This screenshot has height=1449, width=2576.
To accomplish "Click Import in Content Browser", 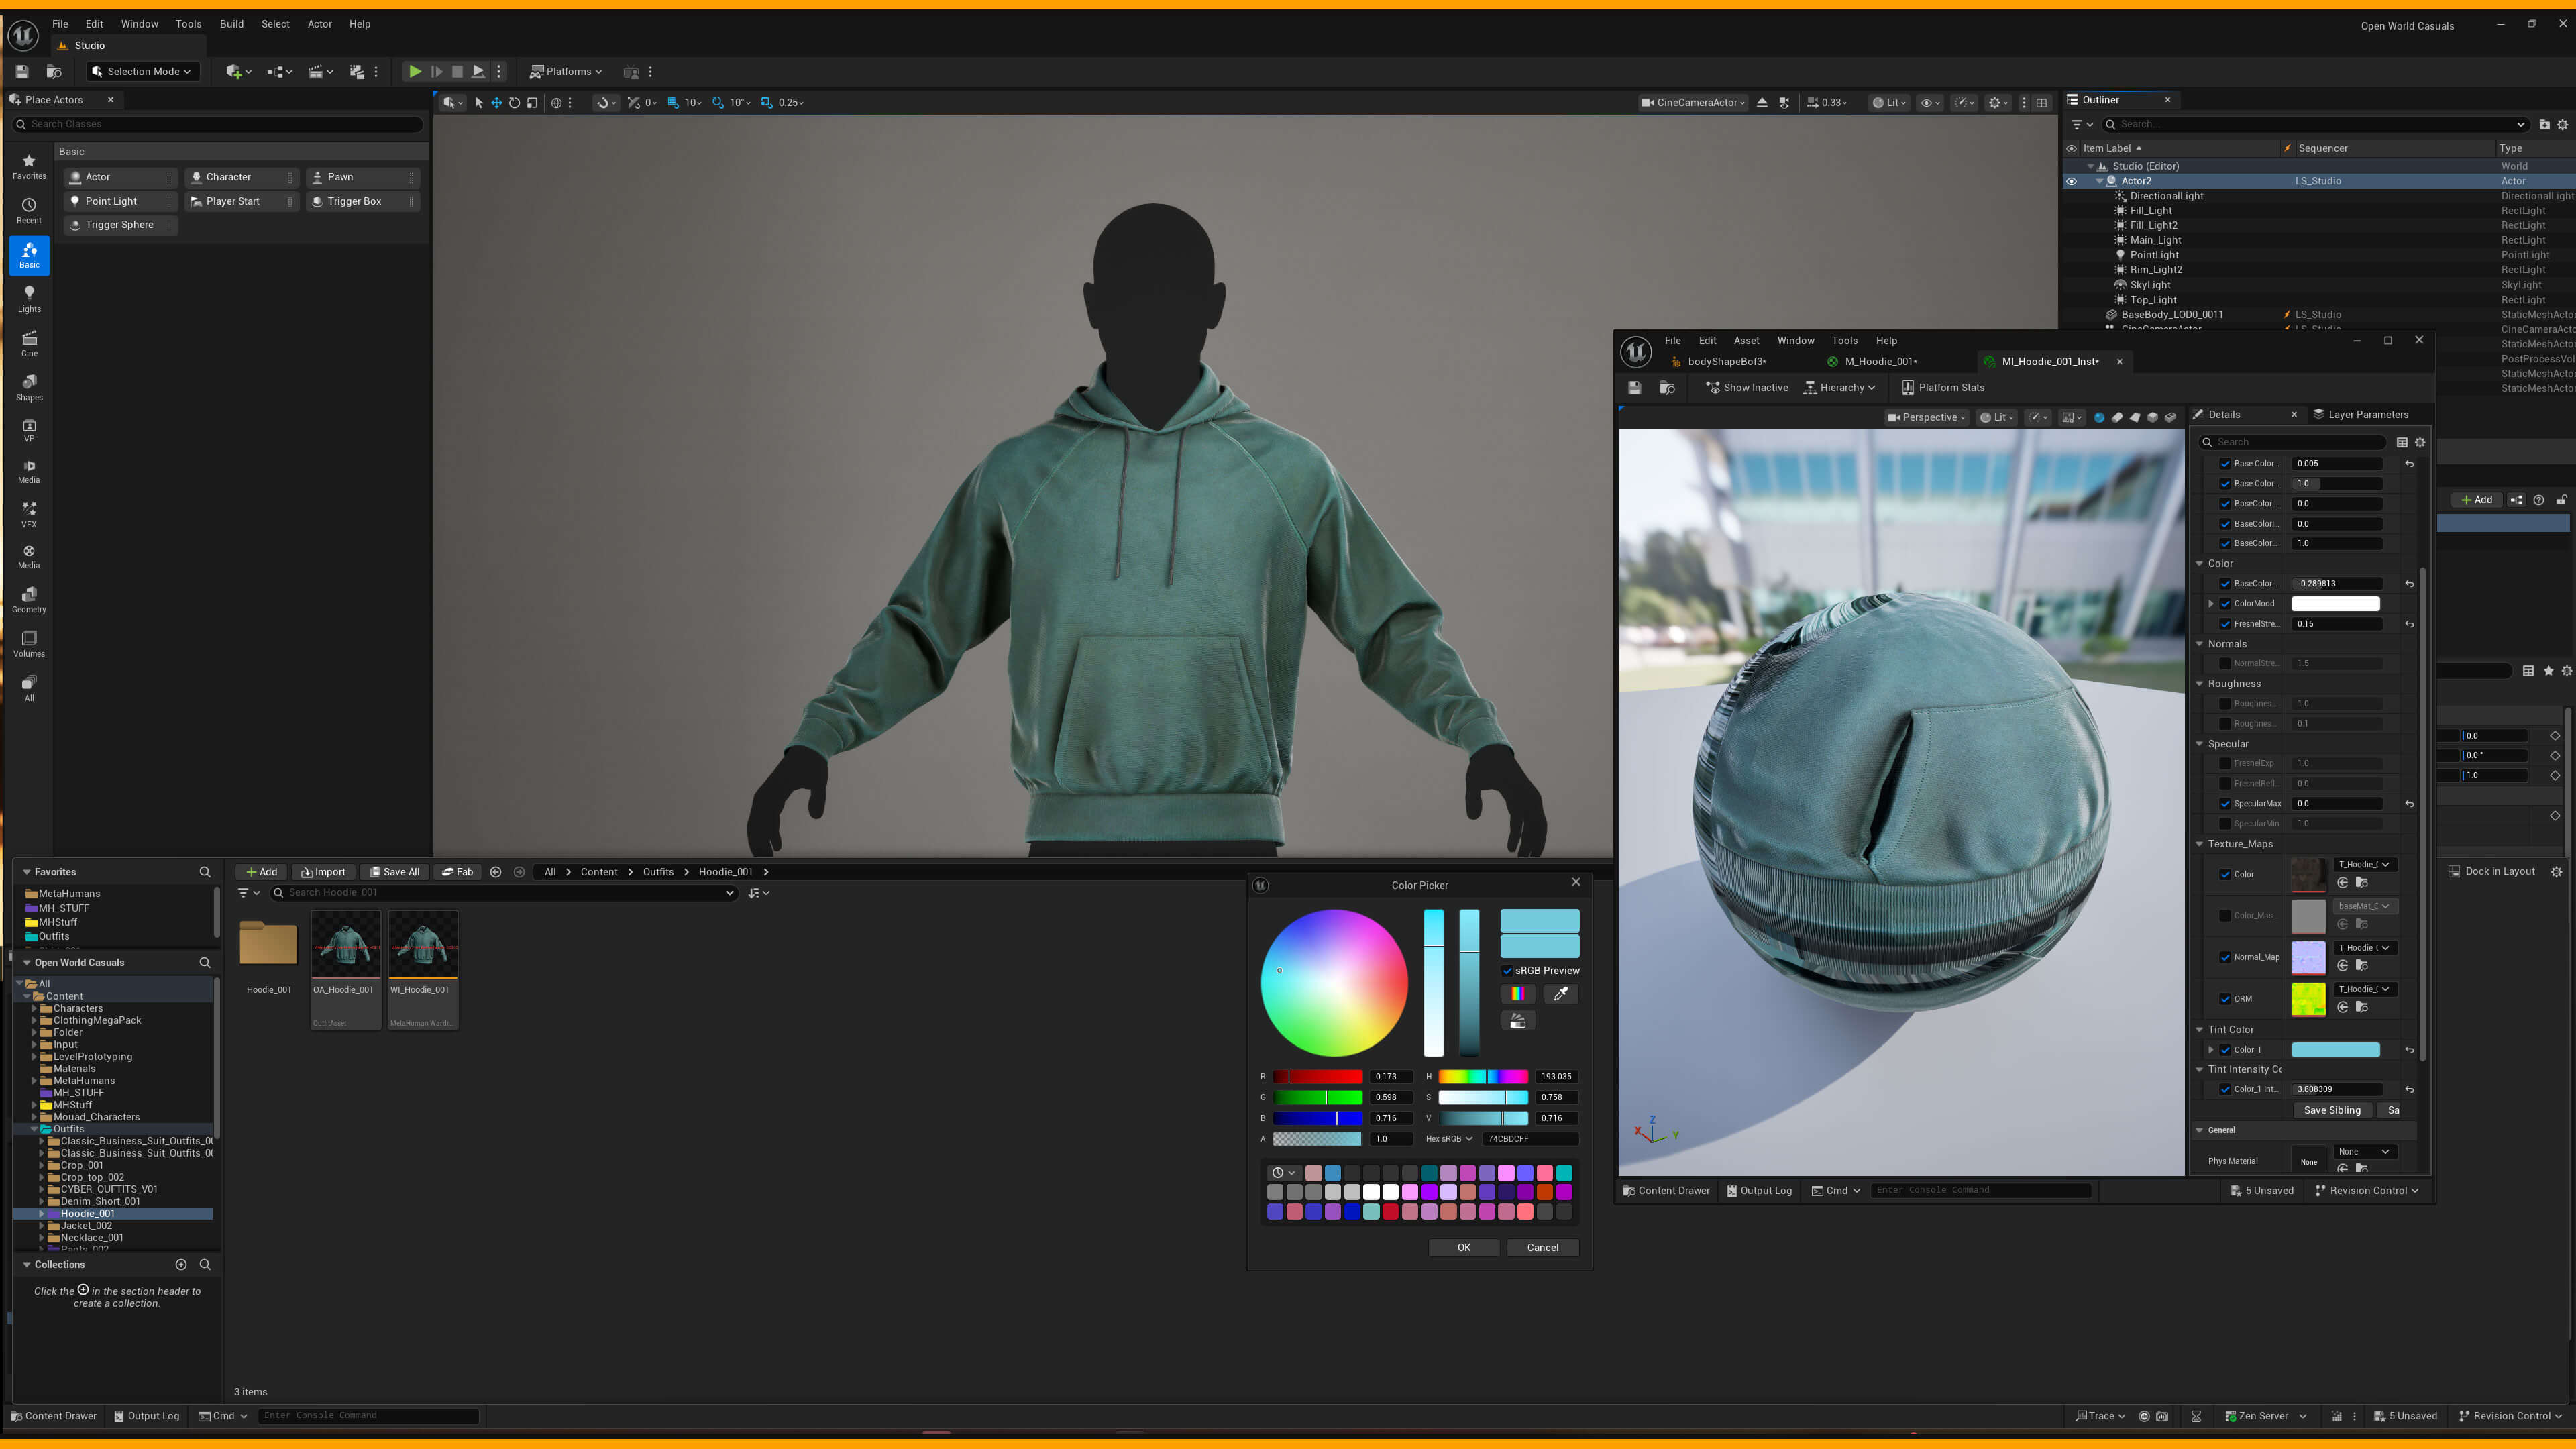I will [x=324, y=873].
